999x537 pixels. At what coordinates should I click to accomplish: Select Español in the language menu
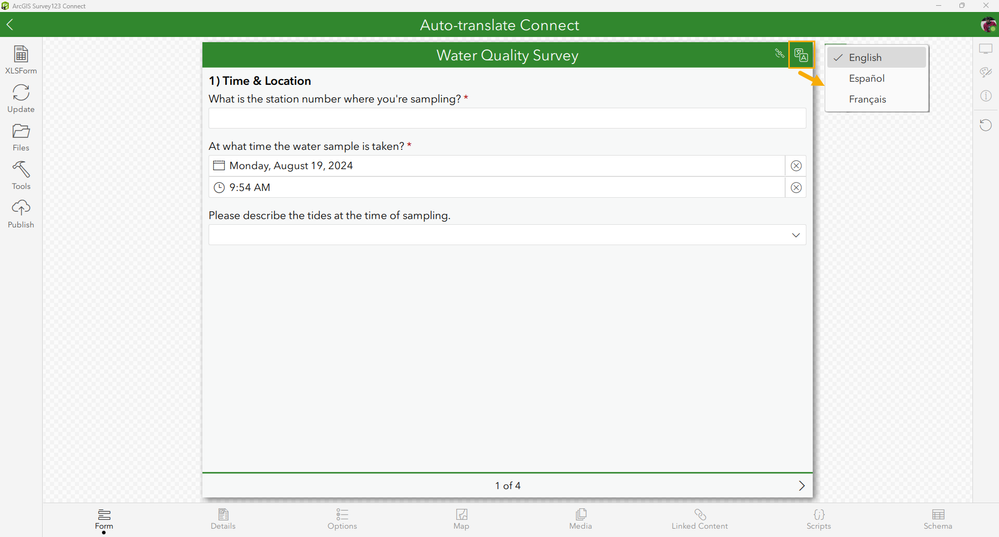coord(877,78)
